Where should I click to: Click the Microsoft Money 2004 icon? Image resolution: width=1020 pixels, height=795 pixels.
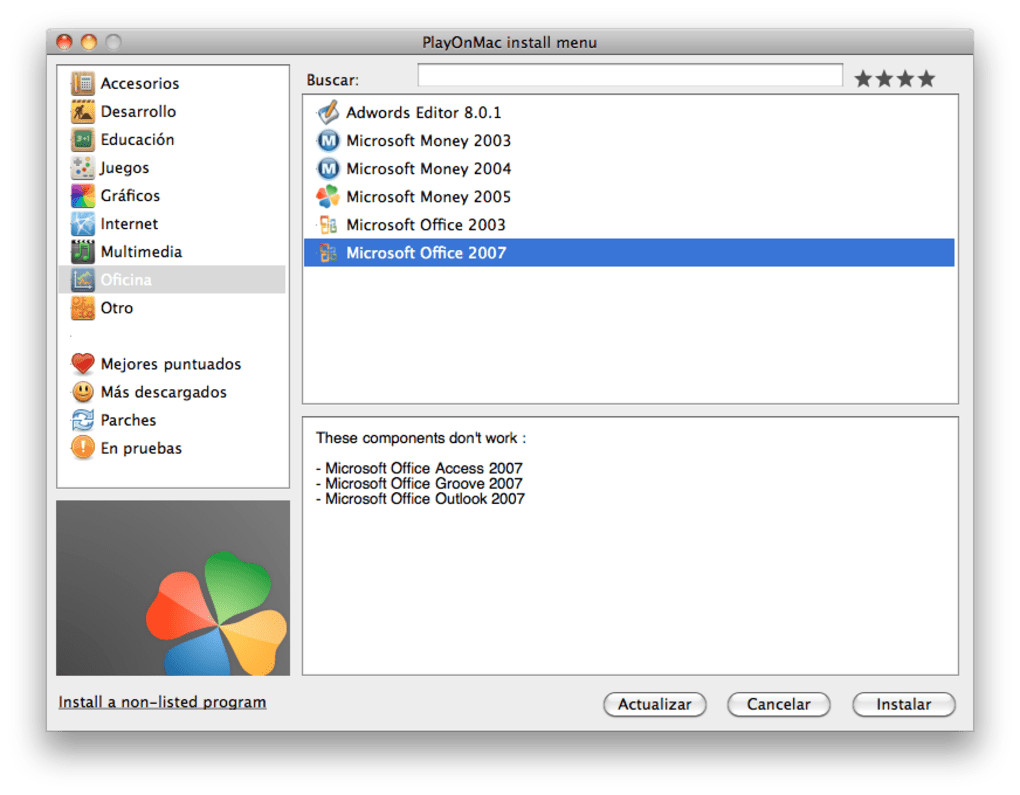pyautogui.click(x=328, y=168)
